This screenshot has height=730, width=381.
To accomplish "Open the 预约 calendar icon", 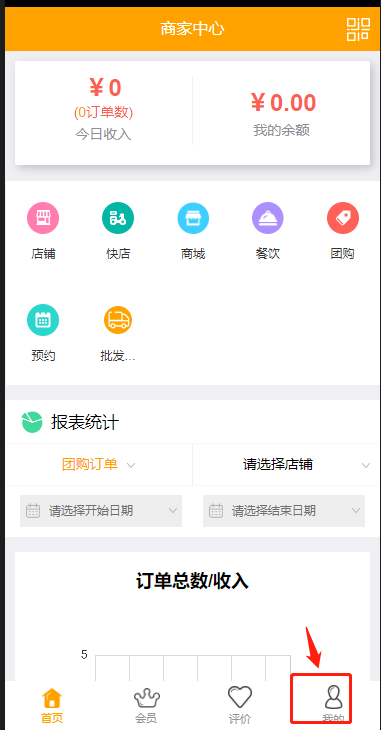I will point(43,320).
